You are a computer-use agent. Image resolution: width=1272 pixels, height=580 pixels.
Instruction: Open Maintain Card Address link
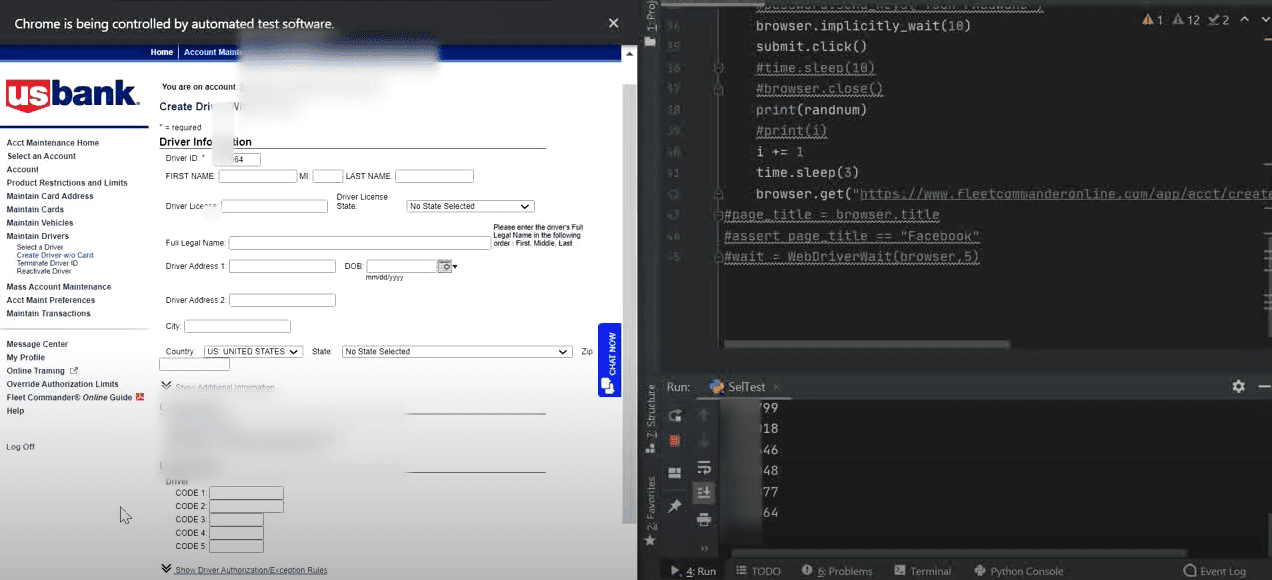(x=50, y=196)
